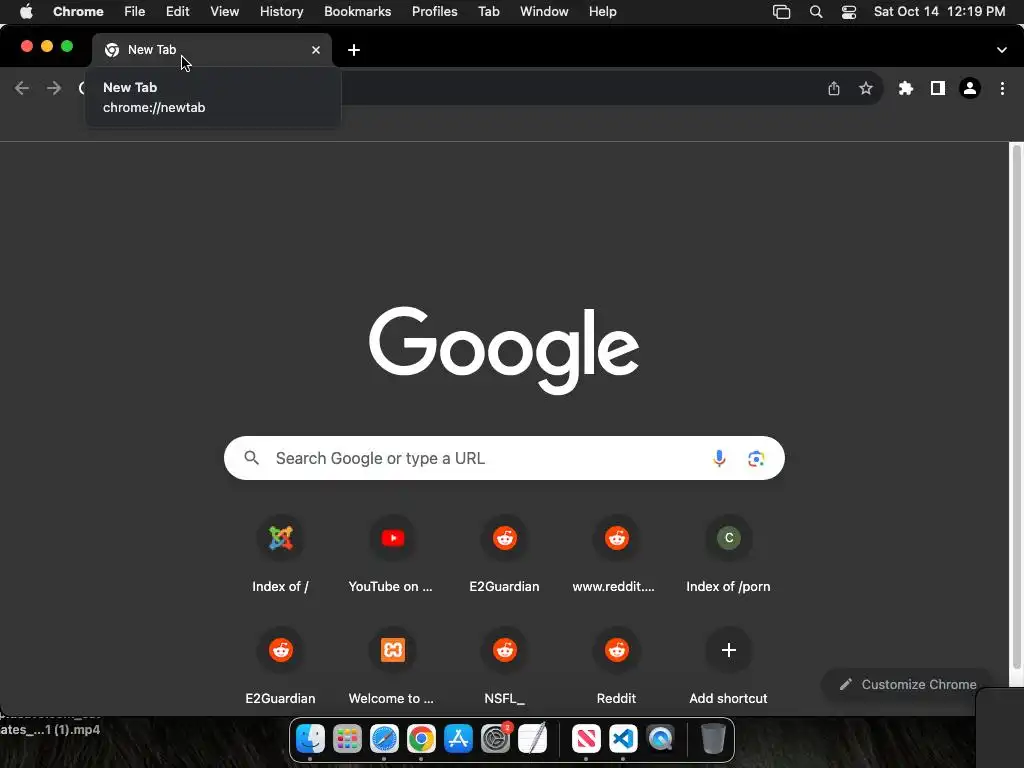1024x768 pixels.
Task: Open the Bookmarks menu
Action: click(x=358, y=12)
